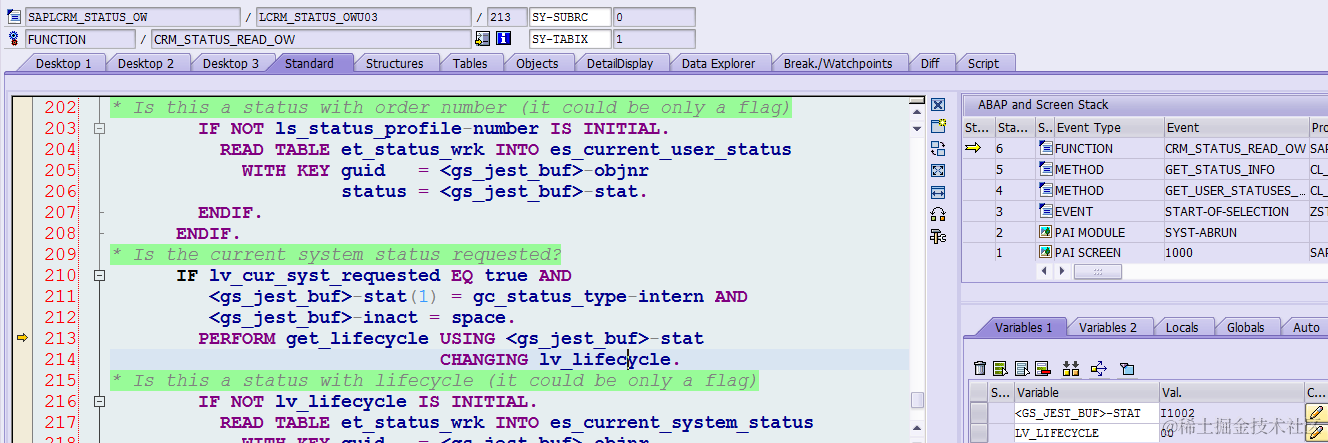Click the FUNCTION event type icon in the stack
1328x443 pixels.
pos(1045,149)
